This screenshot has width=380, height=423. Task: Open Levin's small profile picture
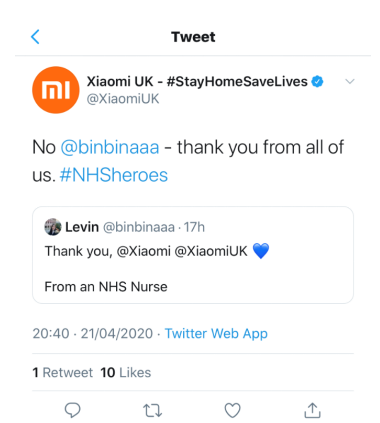tap(53, 227)
